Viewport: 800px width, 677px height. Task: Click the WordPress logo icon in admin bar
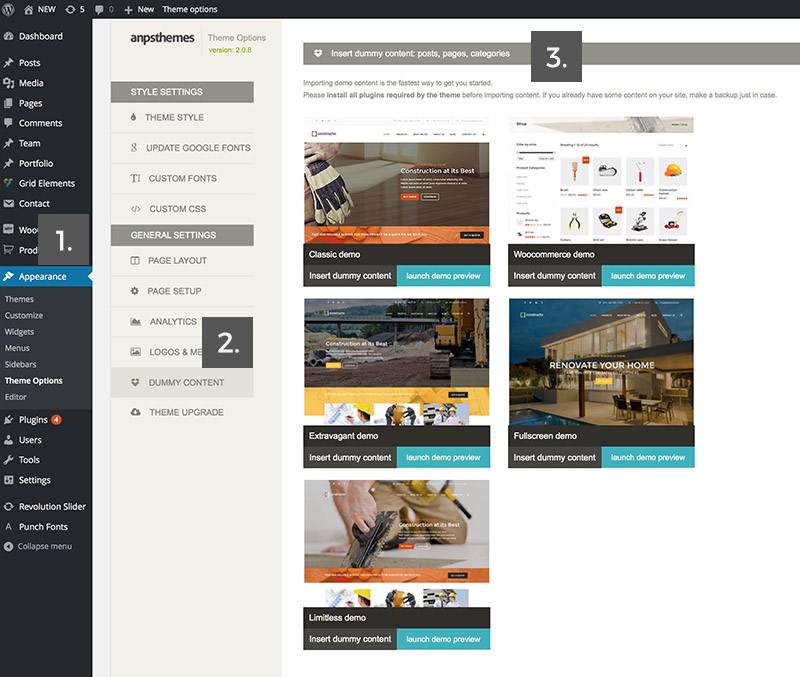7,9
